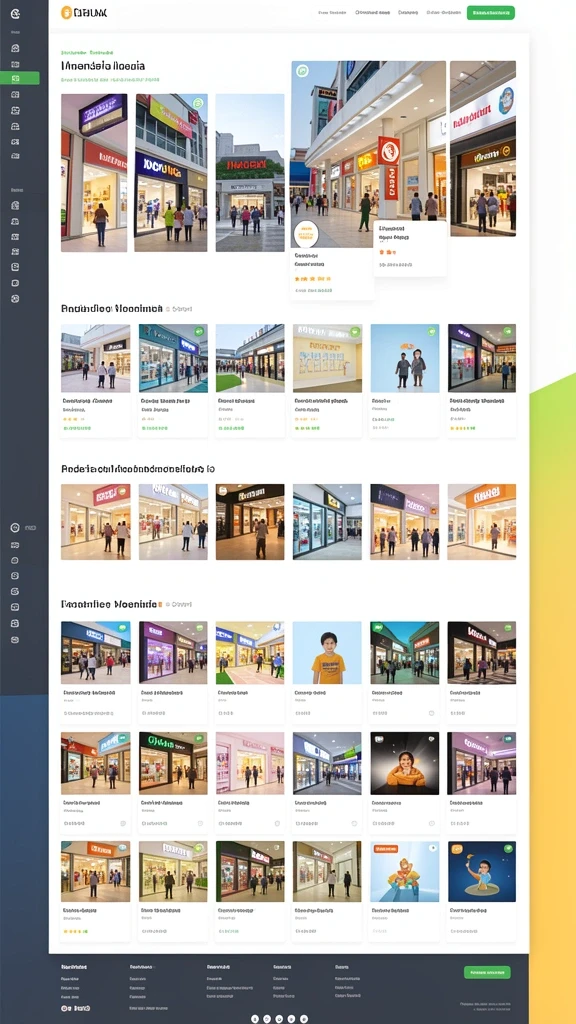Open the thumbnail of the child in an orange shirt
The width and height of the screenshot is (576, 1024).
tap(327, 652)
